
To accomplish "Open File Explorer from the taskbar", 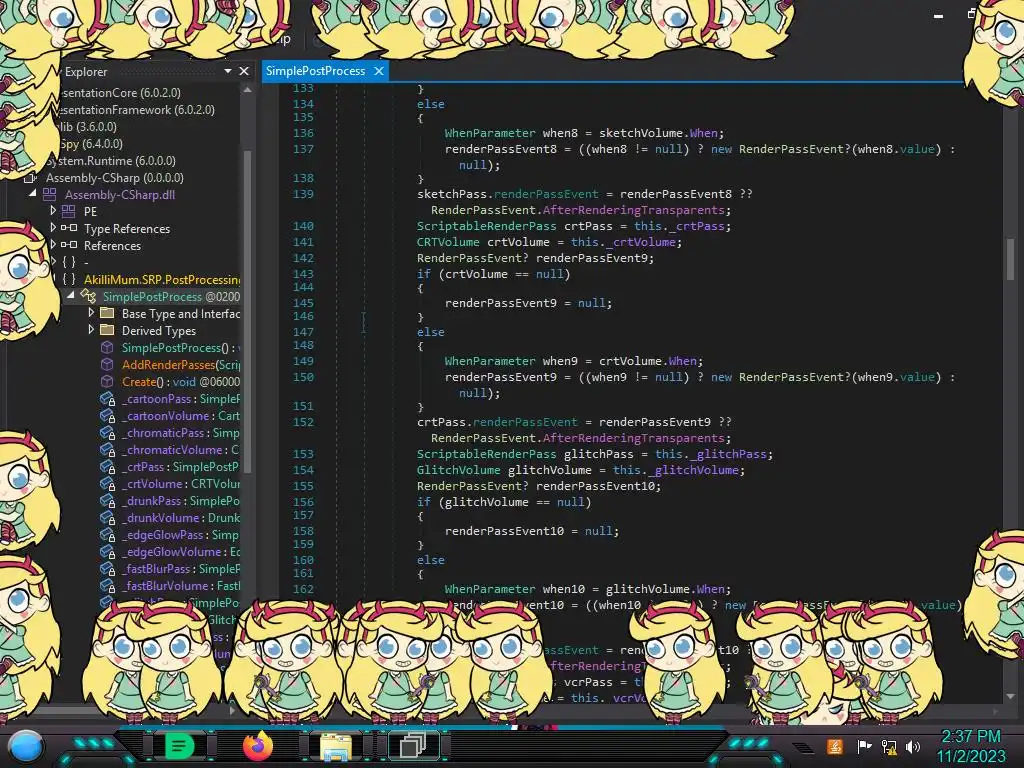I will point(336,746).
